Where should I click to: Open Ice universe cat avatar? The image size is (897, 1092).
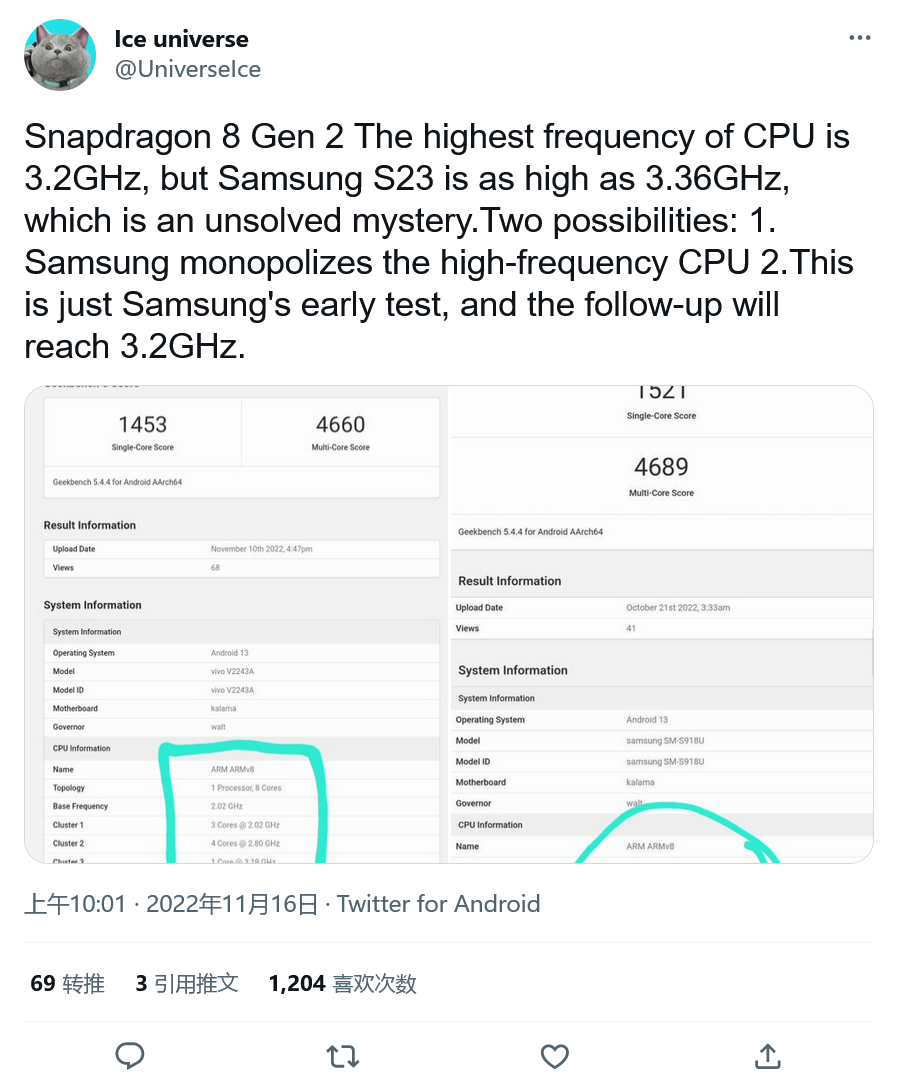click(x=60, y=55)
